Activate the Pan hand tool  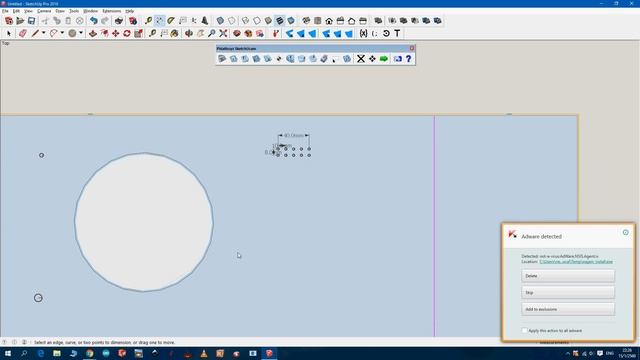200,33
